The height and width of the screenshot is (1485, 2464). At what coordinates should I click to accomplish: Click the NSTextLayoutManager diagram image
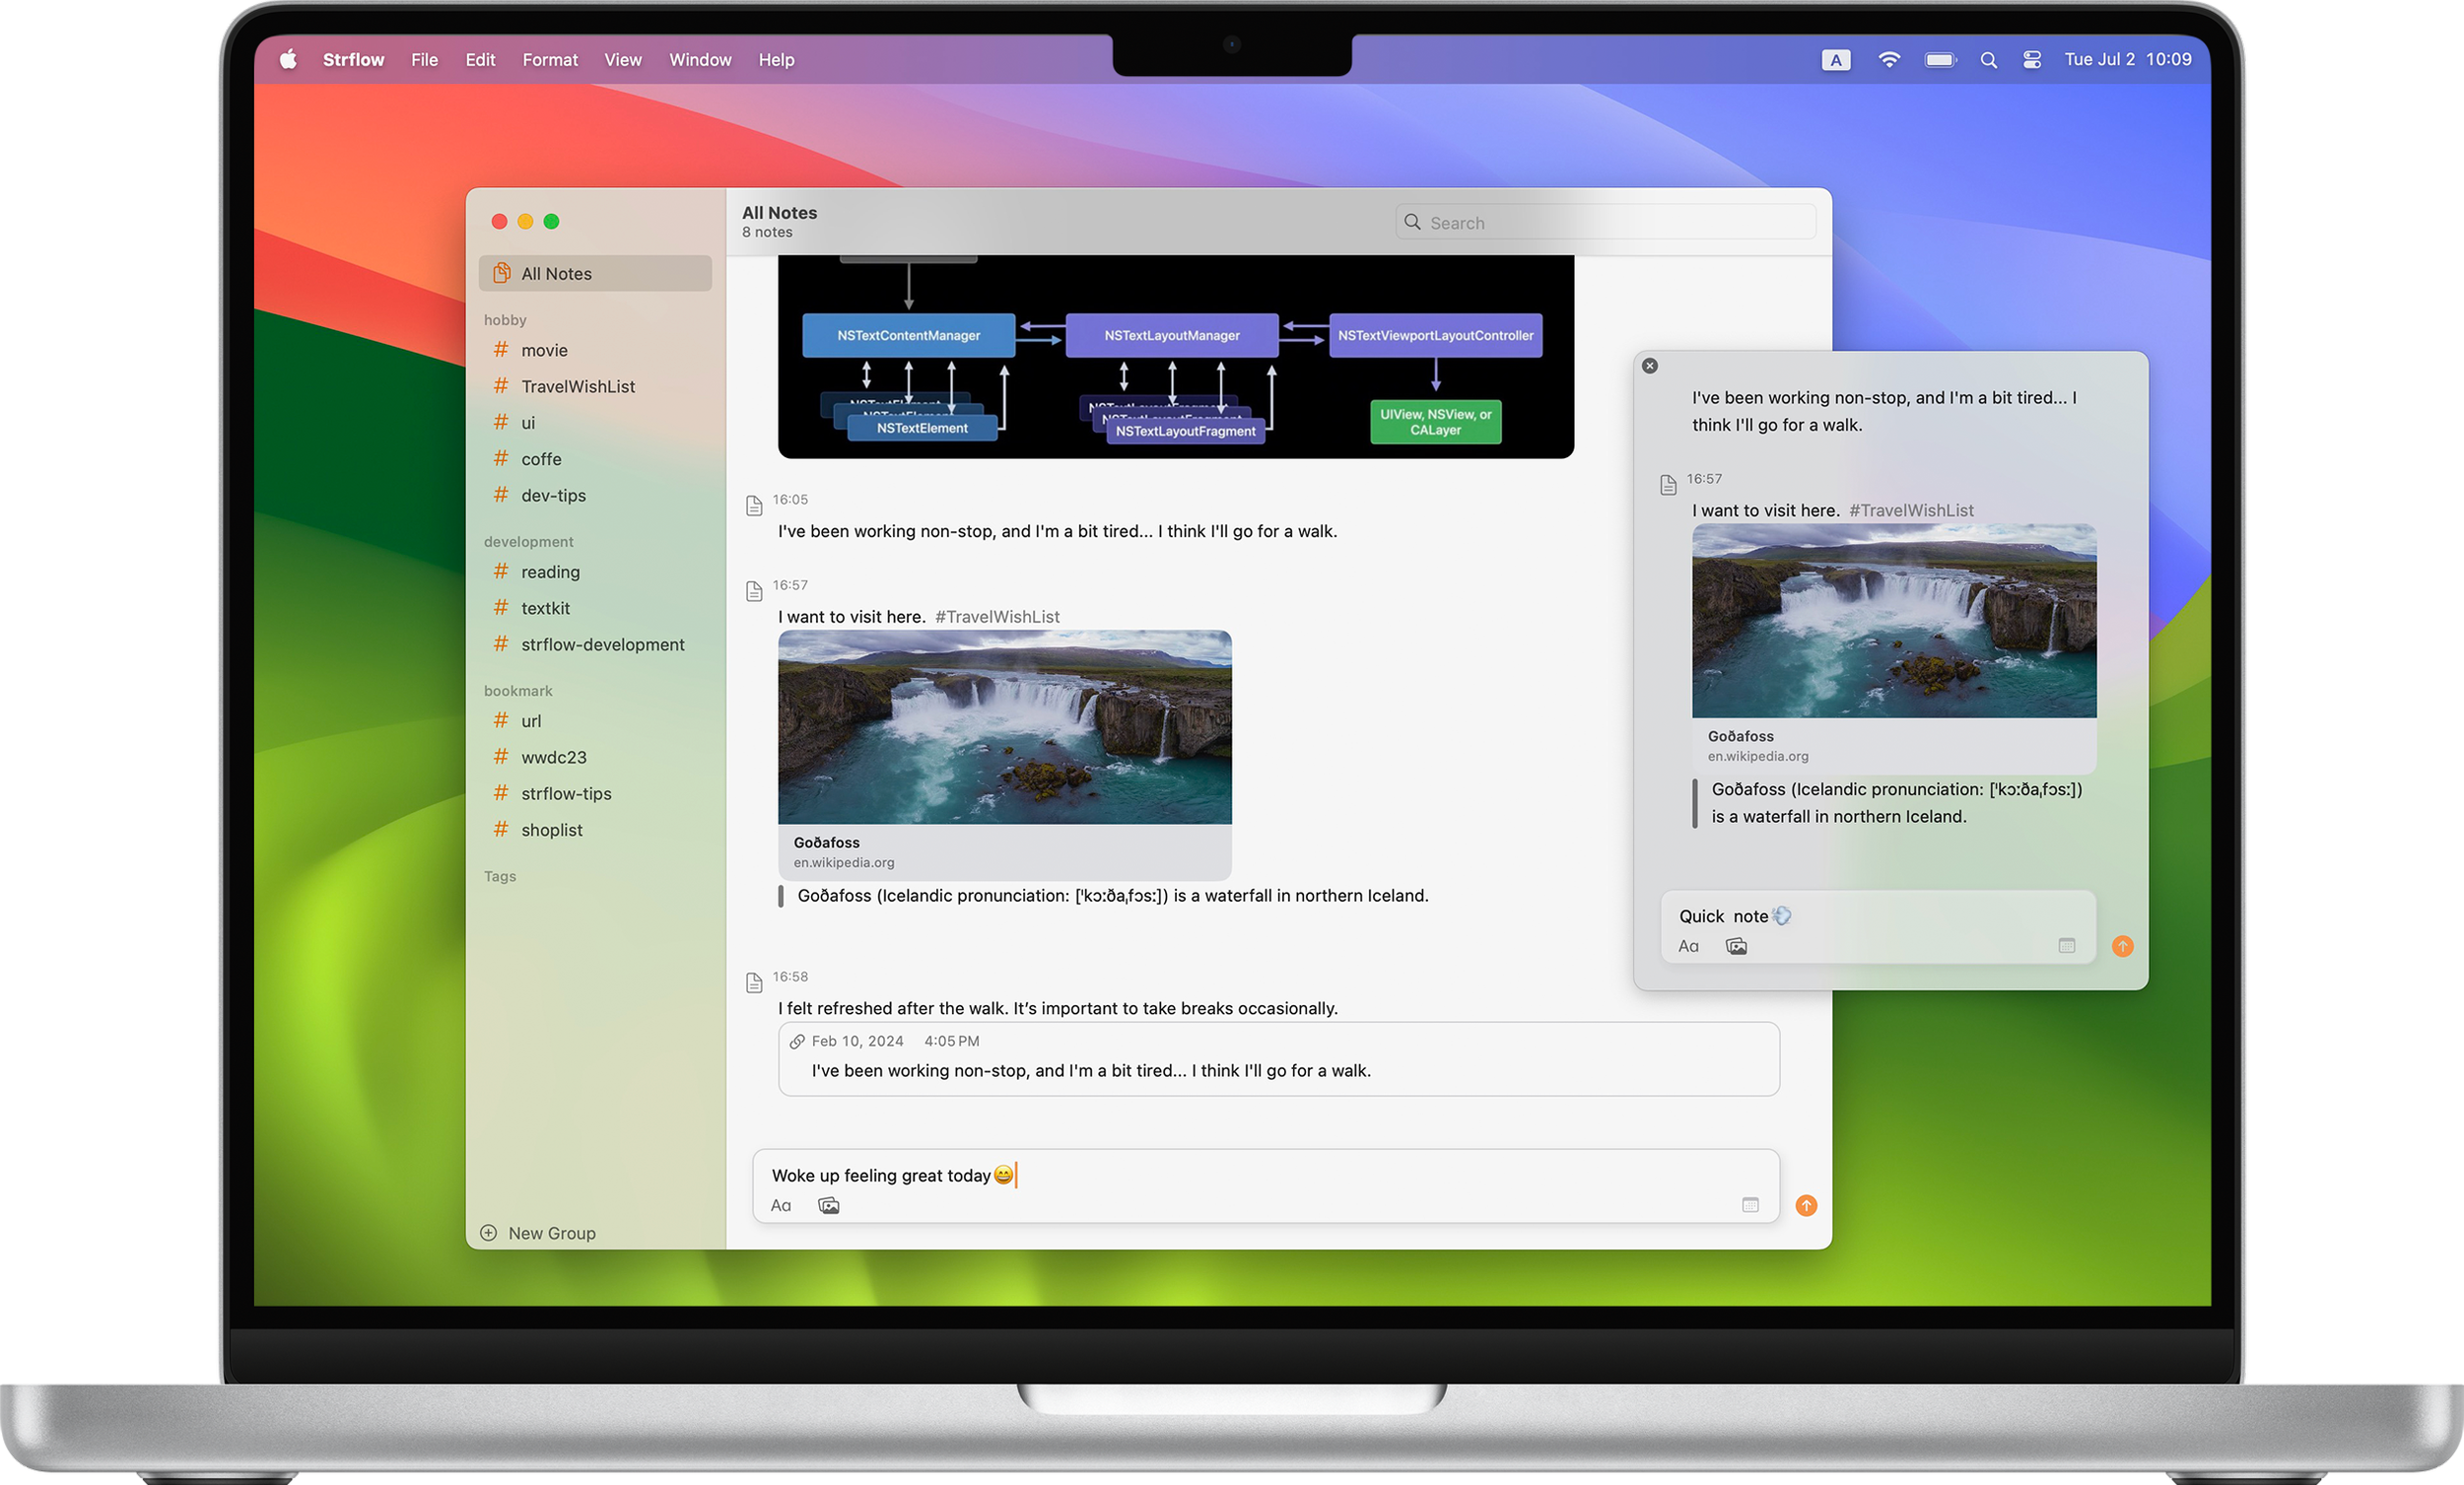(x=1176, y=356)
